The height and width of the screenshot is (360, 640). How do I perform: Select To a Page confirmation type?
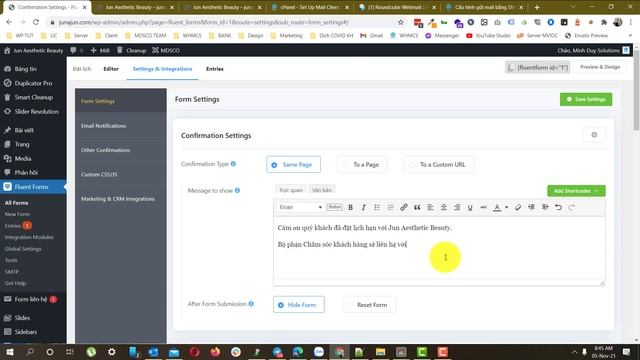362,164
